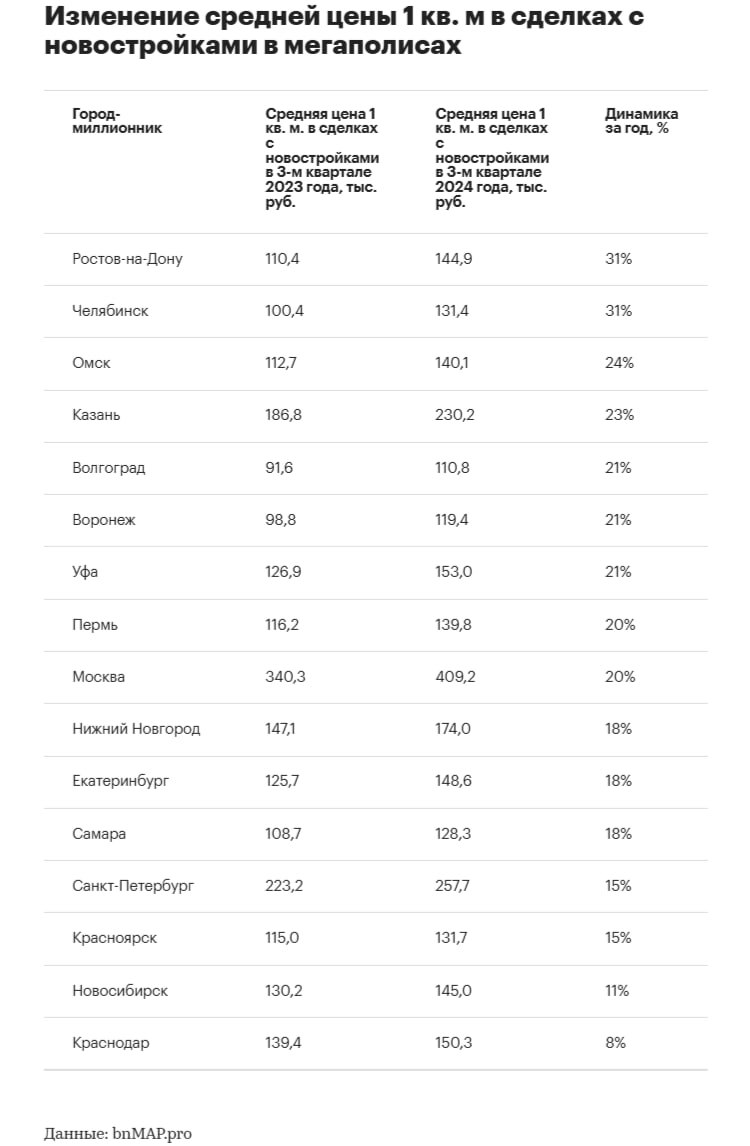Click the Екатеринбург row label
The image size is (750, 1146).
[x=120, y=781]
